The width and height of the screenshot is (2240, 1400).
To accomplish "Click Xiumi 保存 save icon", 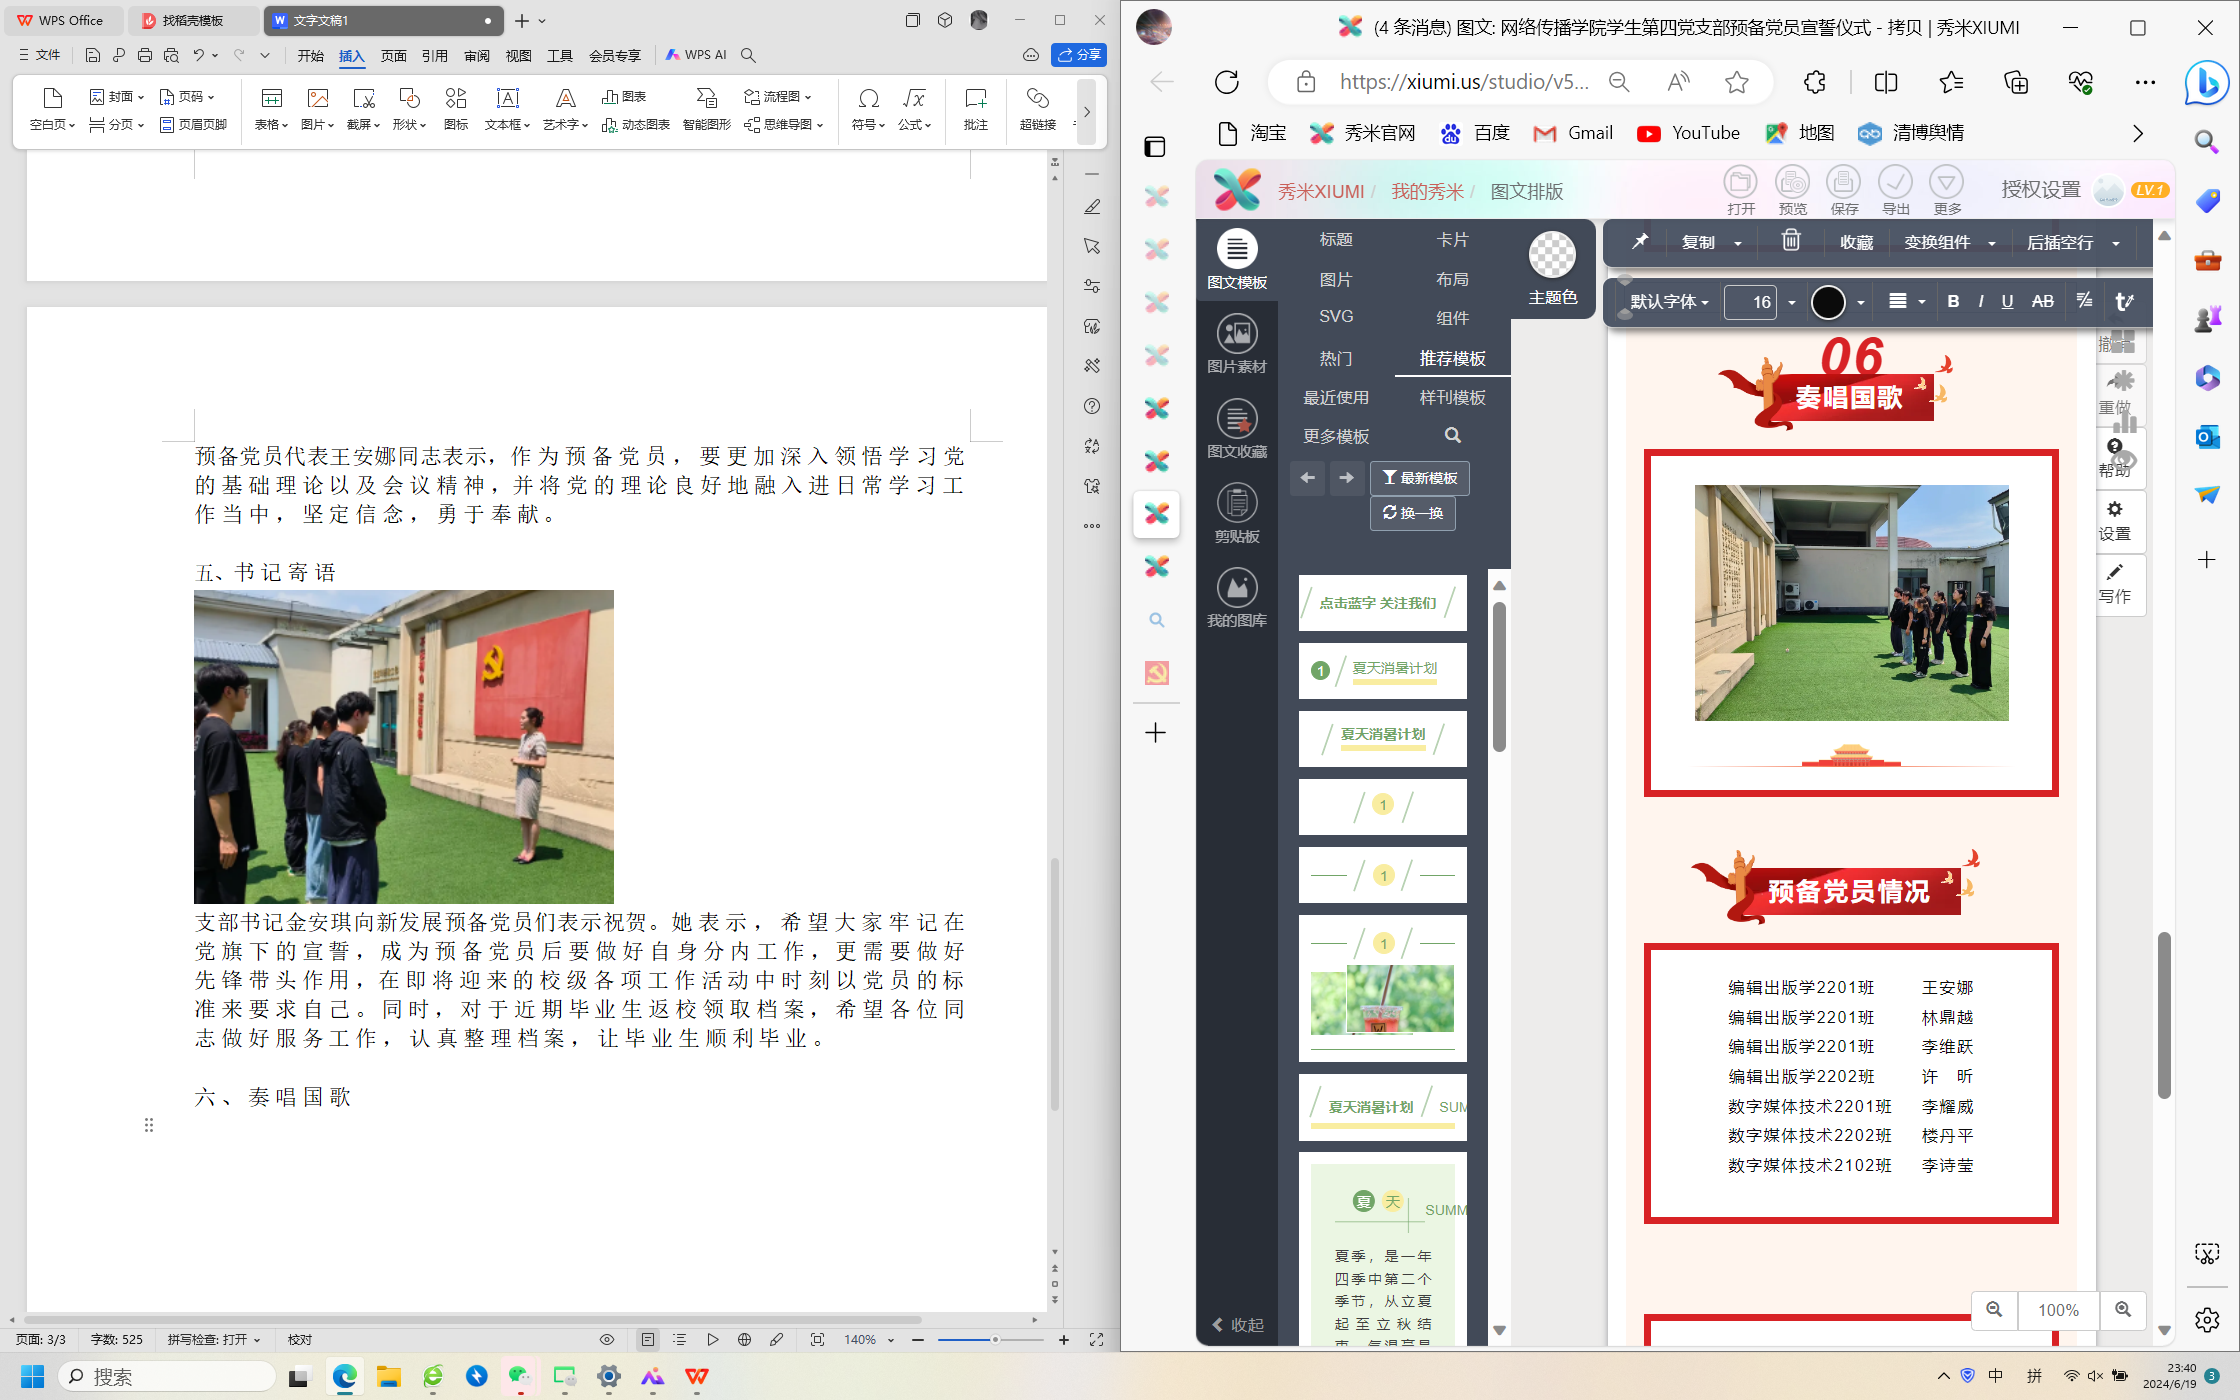I will coord(1844,190).
